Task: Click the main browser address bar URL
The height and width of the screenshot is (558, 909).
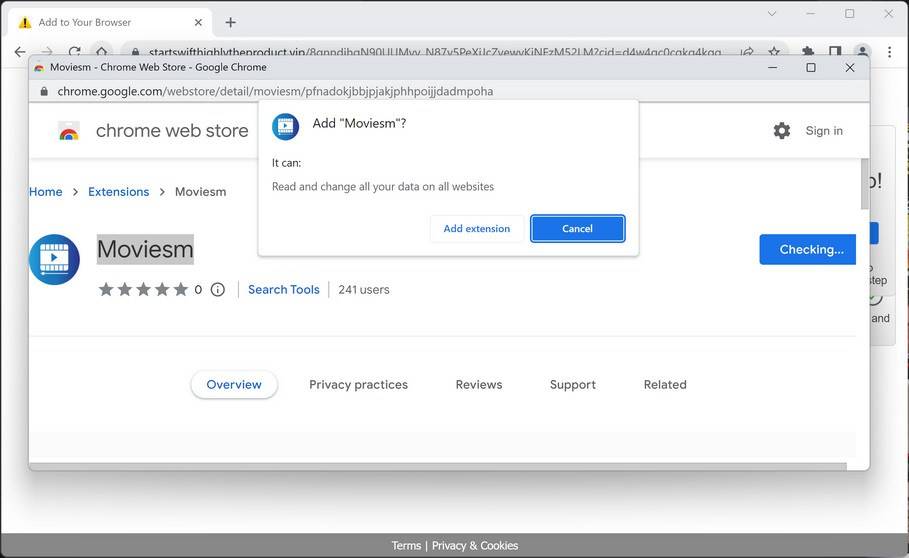Action: pos(435,53)
